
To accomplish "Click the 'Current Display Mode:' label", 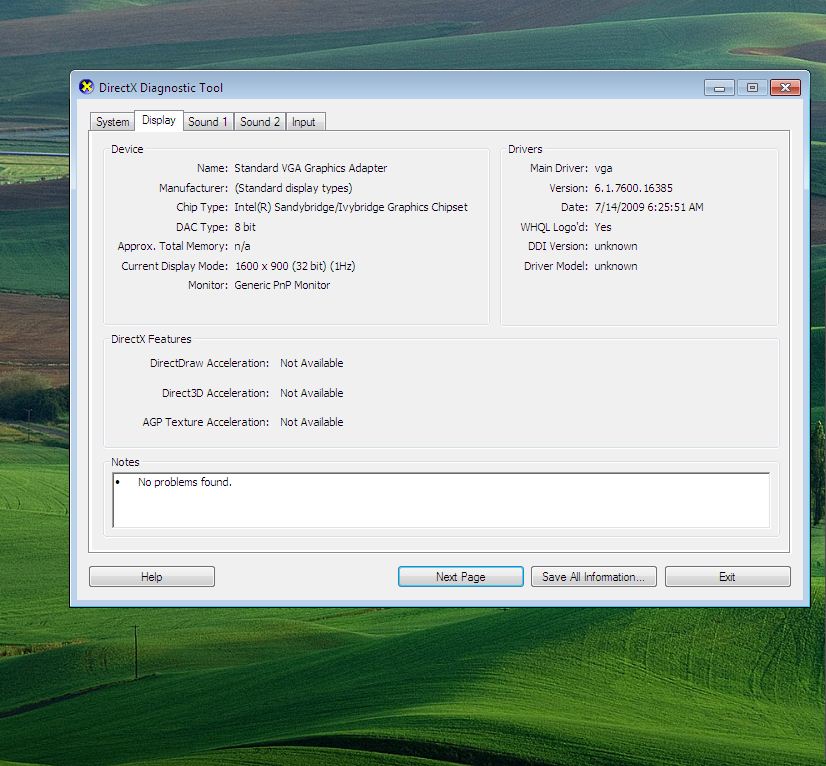I will tap(174, 266).
